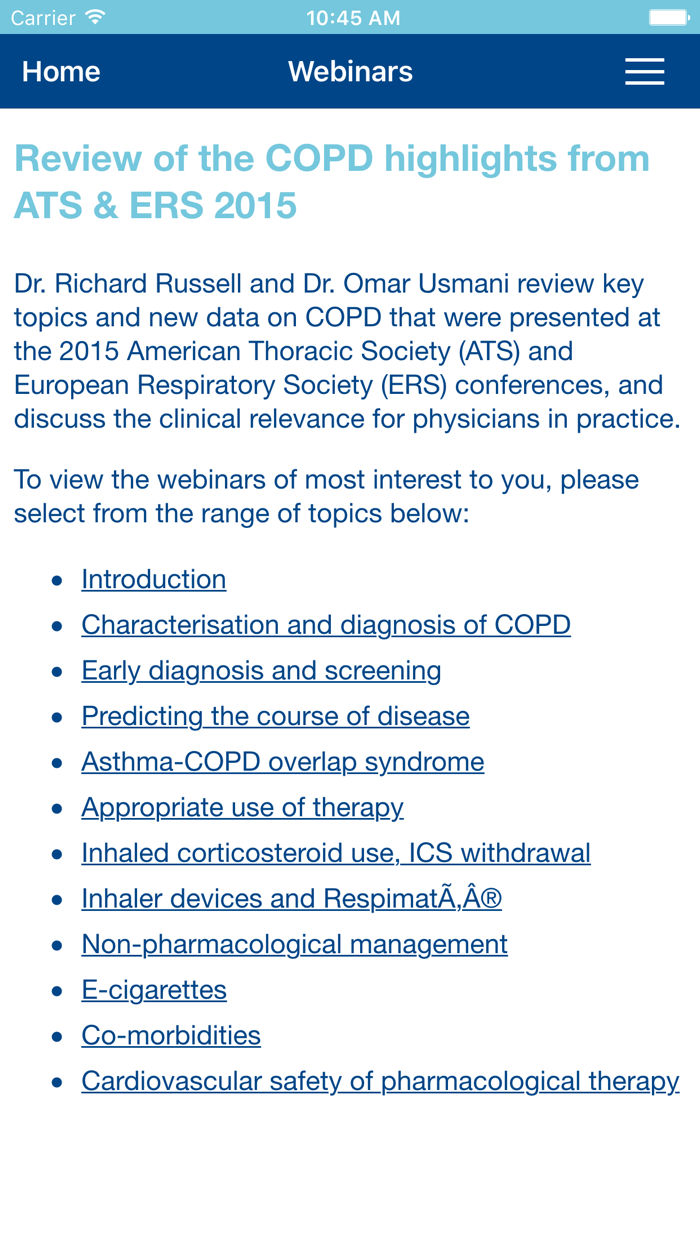Open Inhaler devices and Respimat webinar
The image size is (700, 1244).
point(292,899)
